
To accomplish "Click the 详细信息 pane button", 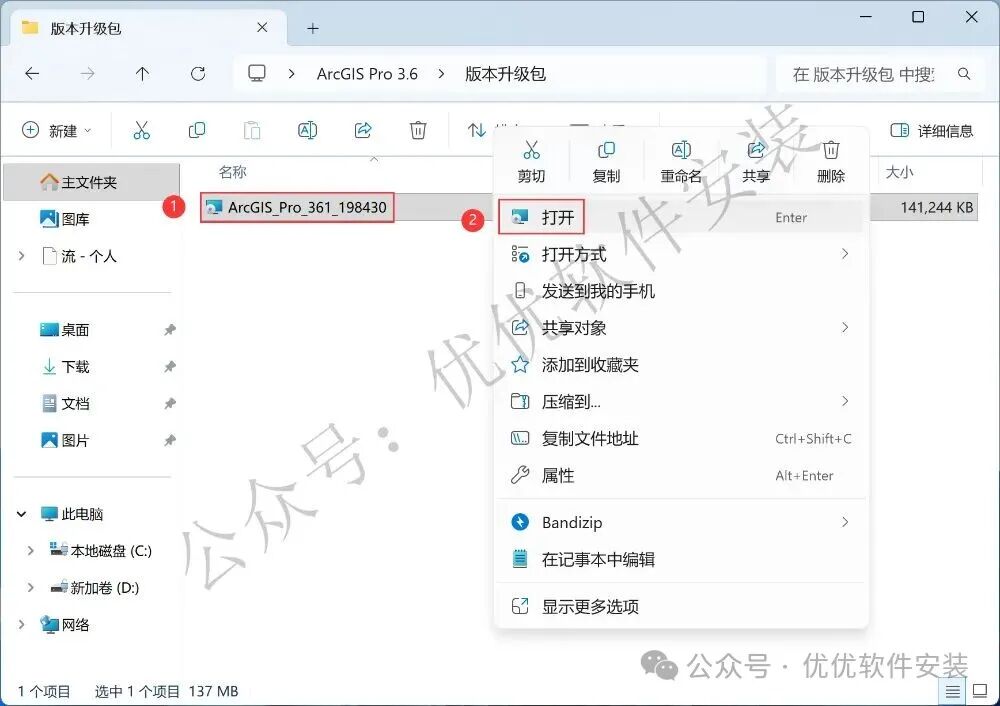I will [x=932, y=131].
